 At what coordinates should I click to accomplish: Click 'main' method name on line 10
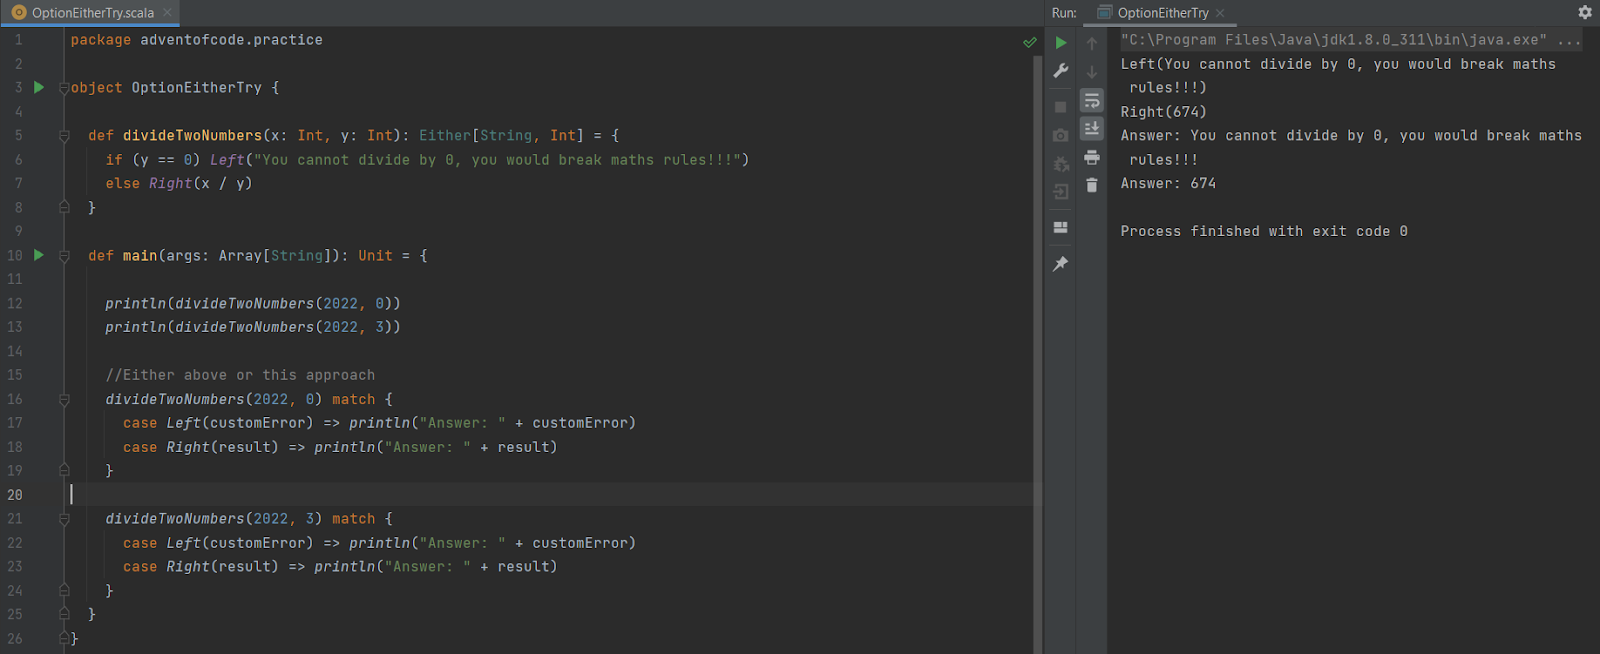[x=140, y=255]
